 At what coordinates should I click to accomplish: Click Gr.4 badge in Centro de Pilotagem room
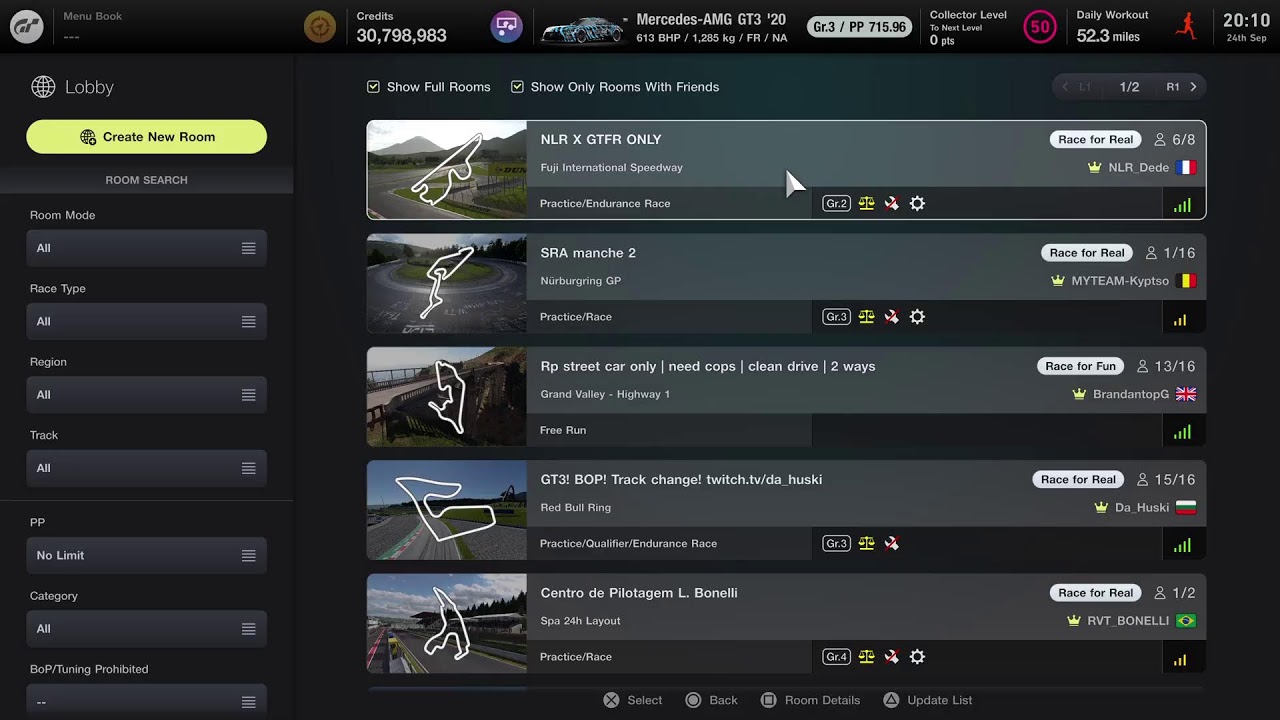pos(836,657)
